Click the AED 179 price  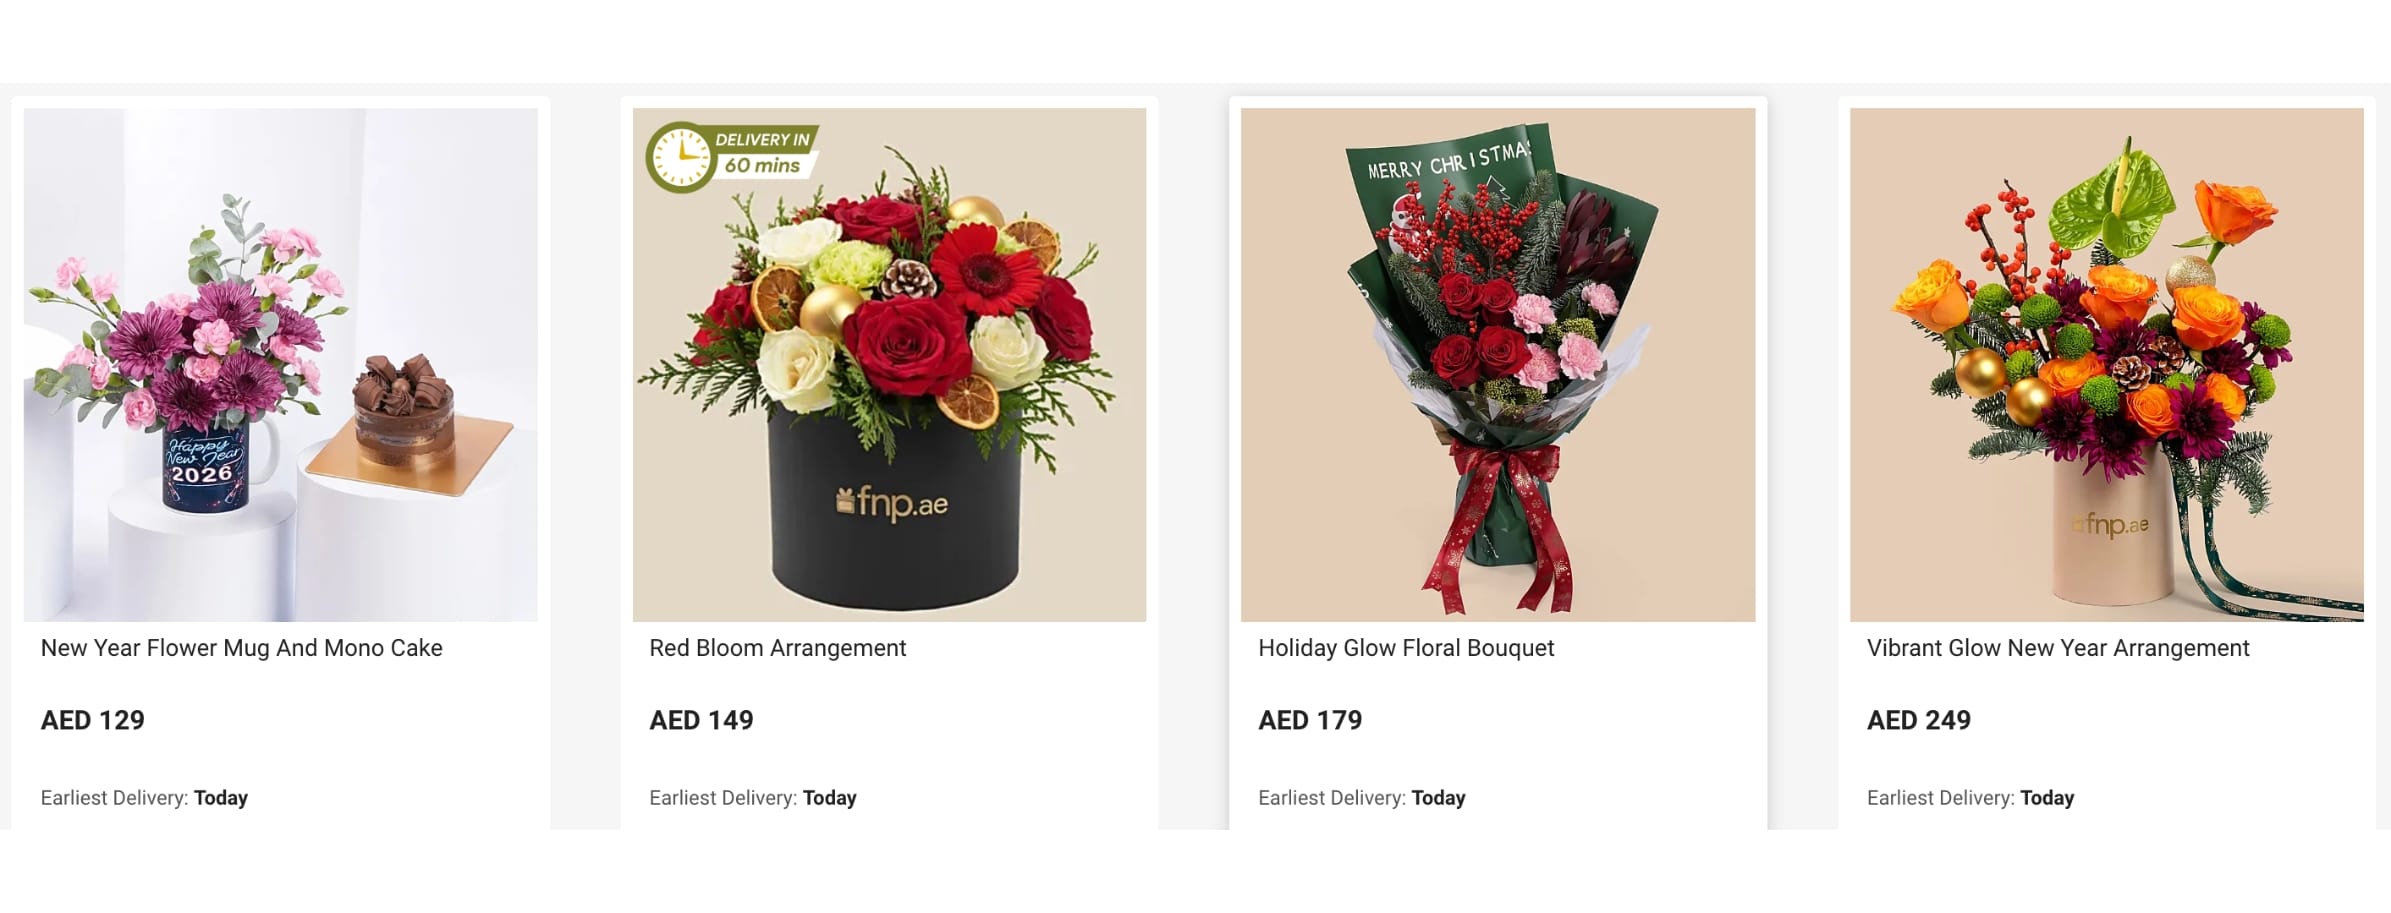[x=1310, y=720]
